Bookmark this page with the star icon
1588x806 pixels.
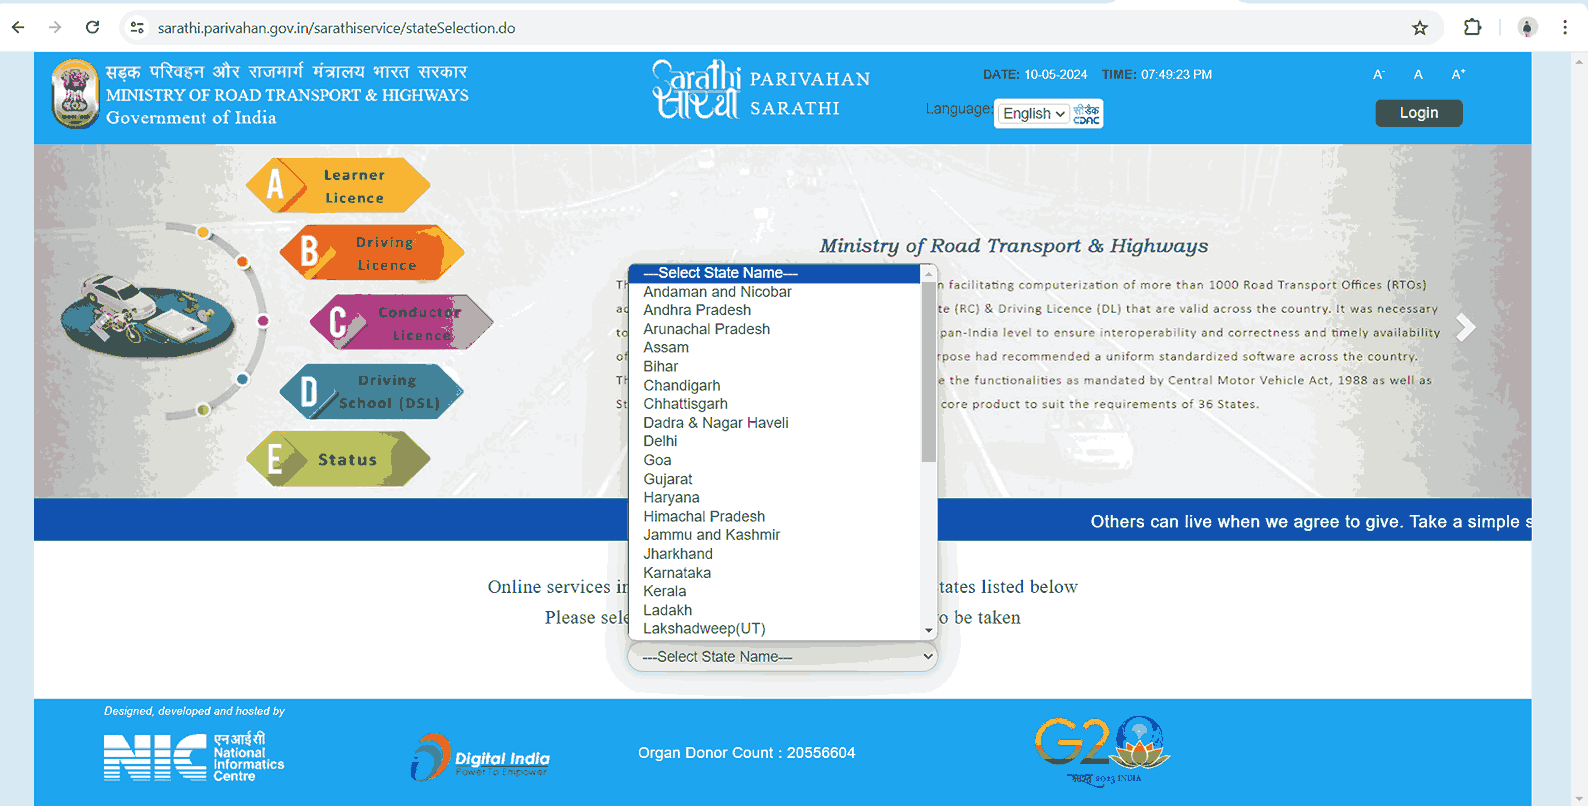coord(1420,28)
